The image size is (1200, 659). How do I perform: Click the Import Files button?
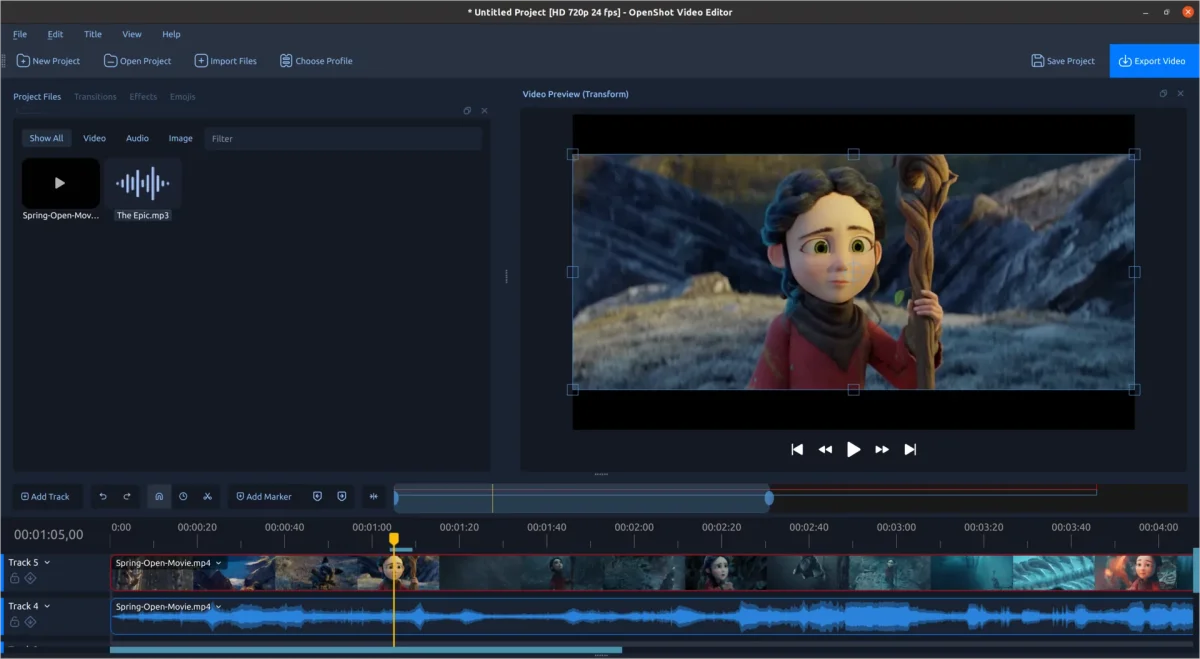click(x=225, y=61)
